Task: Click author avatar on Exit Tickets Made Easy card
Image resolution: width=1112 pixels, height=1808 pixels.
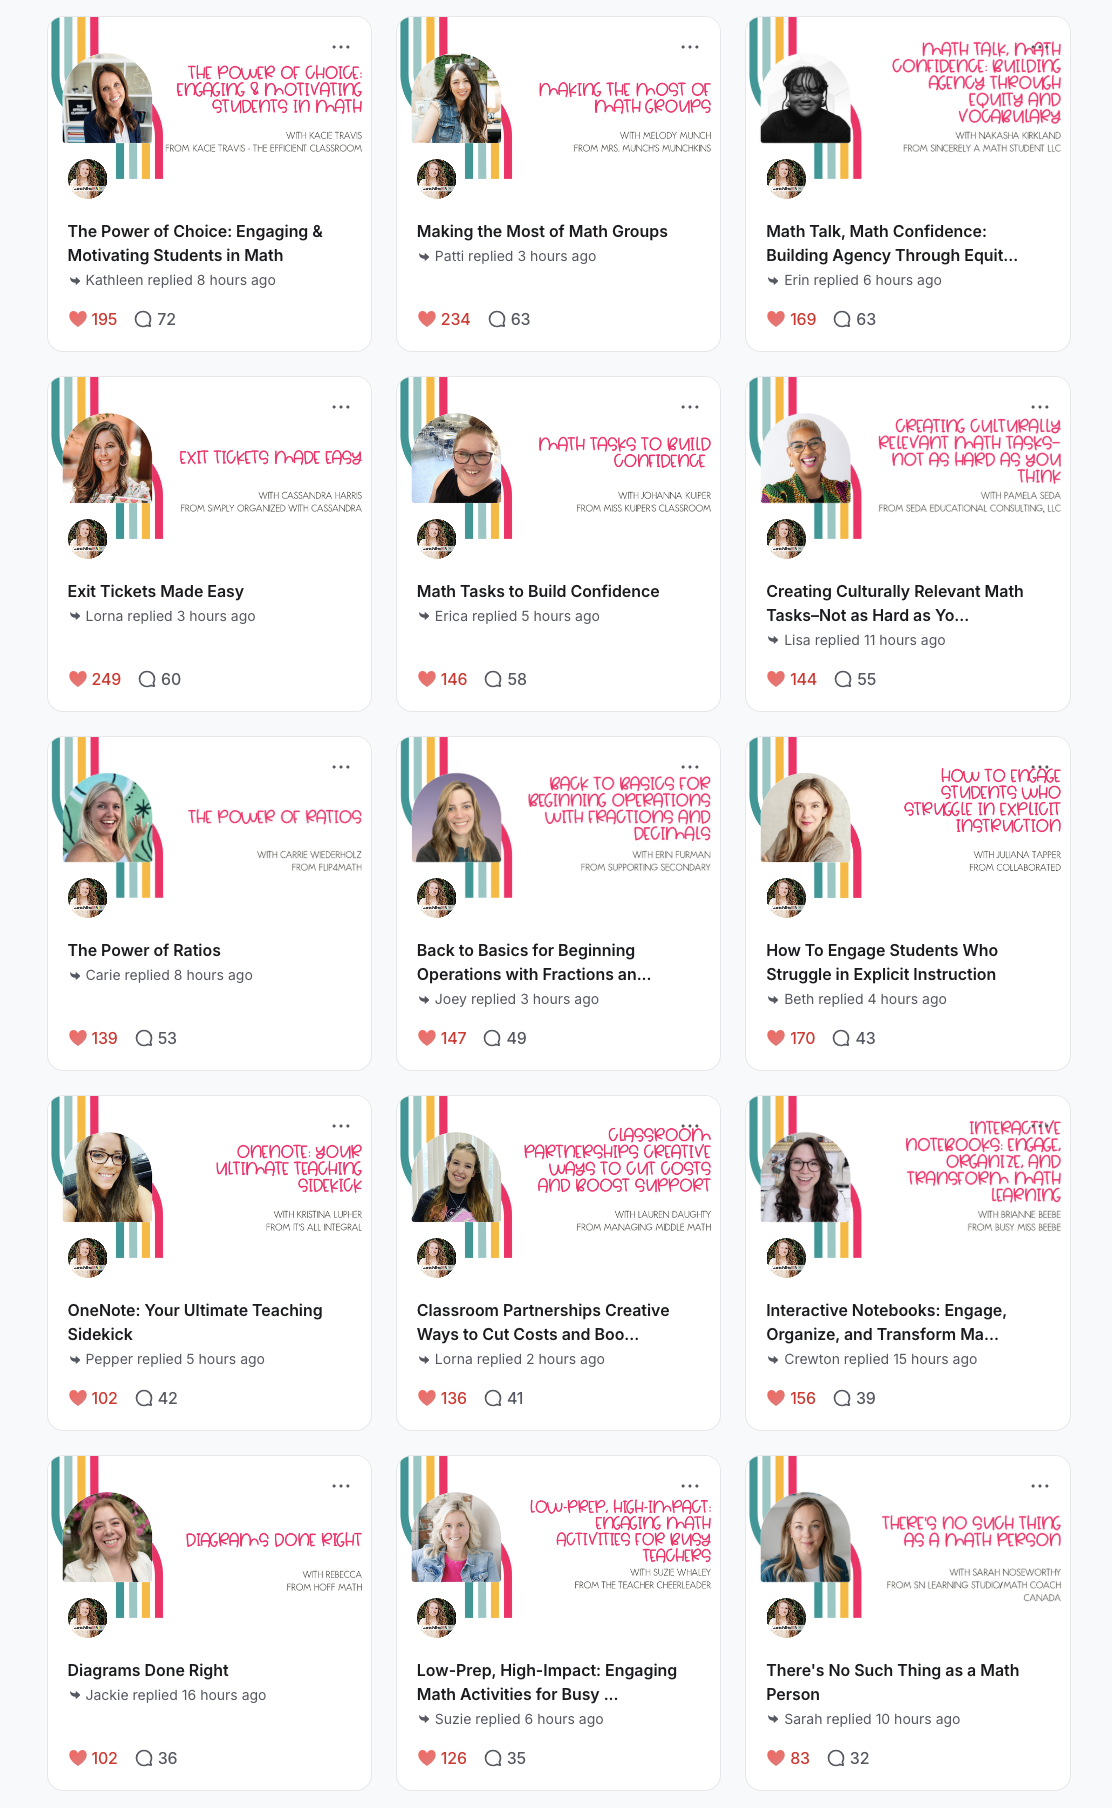Action: pyautogui.click(x=87, y=539)
